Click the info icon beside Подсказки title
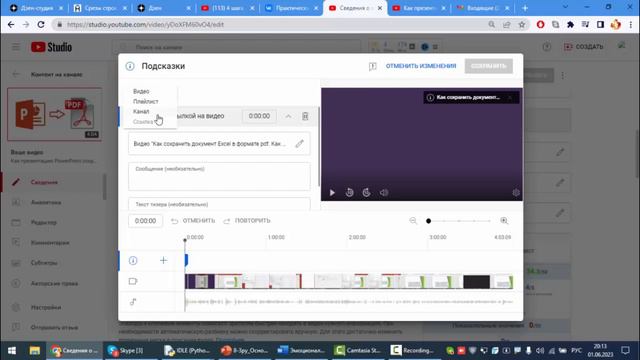 click(130, 66)
